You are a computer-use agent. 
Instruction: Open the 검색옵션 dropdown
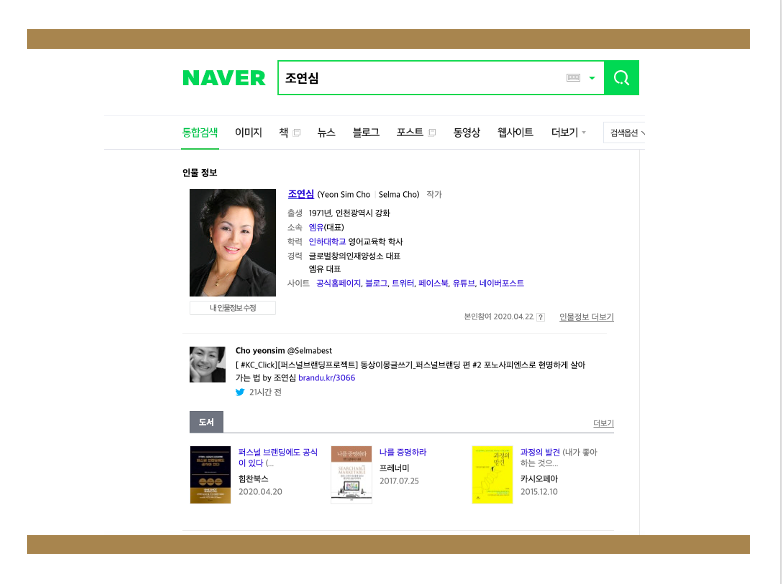click(624, 133)
